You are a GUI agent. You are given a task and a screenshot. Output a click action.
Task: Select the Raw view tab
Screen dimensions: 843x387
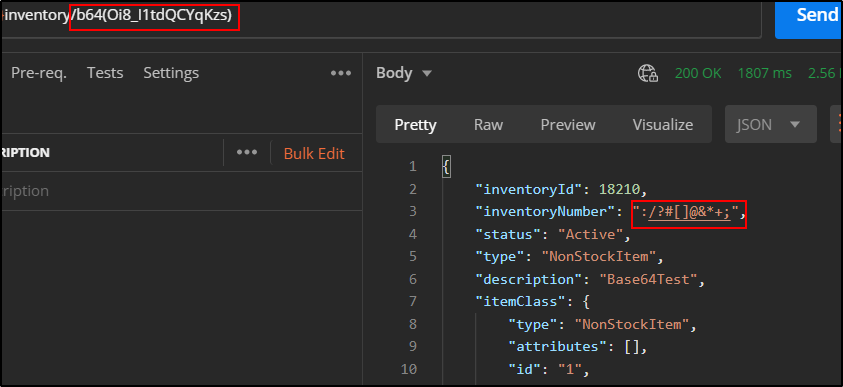click(488, 125)
